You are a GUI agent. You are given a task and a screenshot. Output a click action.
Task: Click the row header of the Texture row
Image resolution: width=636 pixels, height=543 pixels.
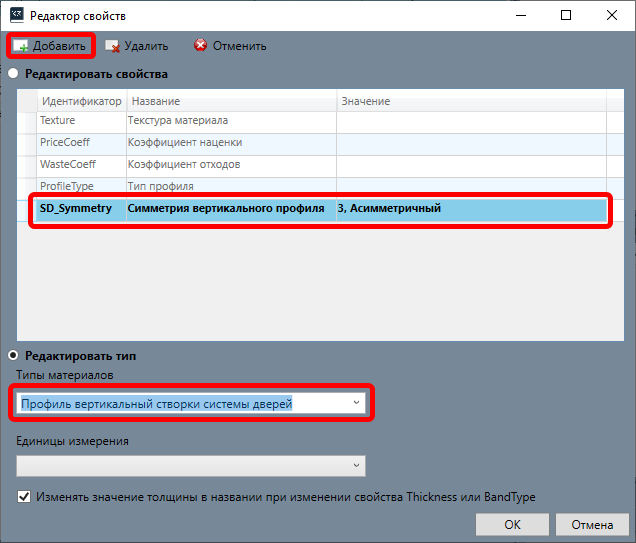27,122
